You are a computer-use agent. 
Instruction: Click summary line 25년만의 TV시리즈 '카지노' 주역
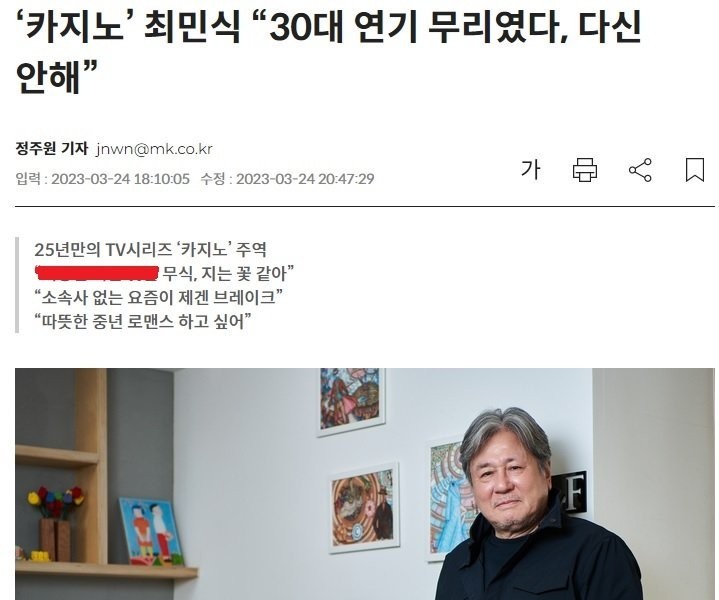[x=150, y=250]
